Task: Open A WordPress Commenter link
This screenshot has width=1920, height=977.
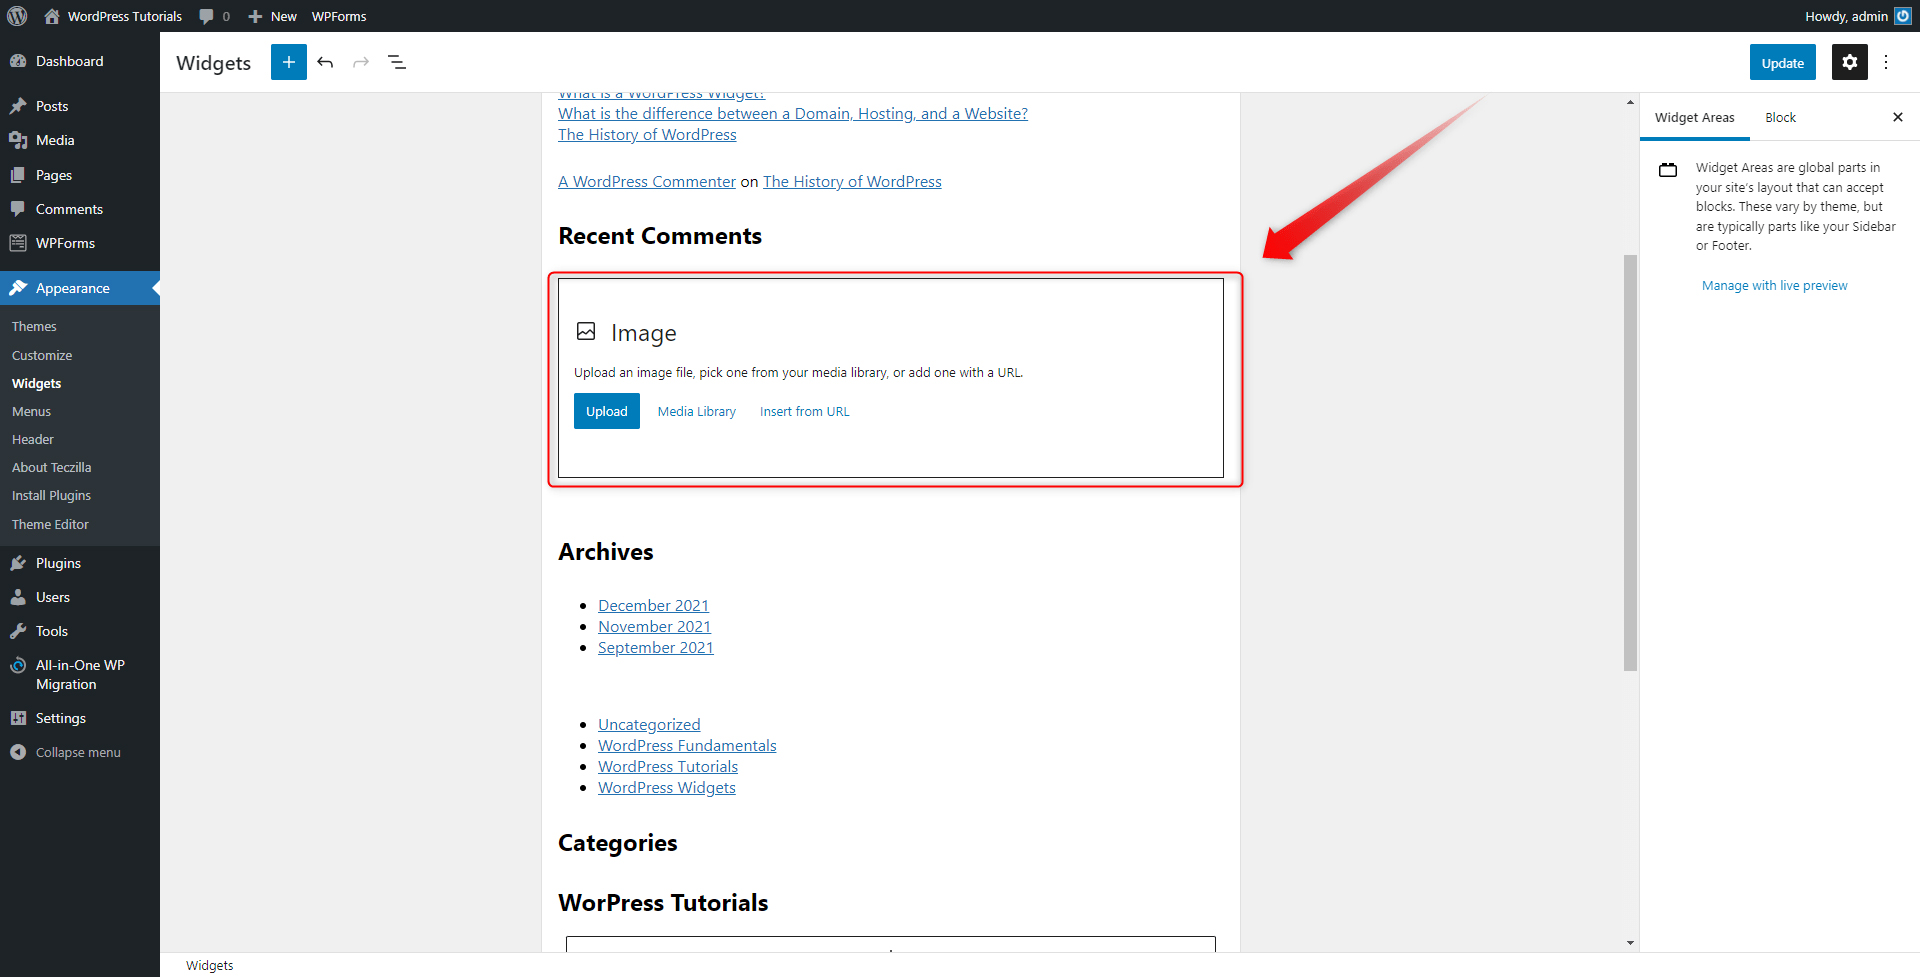Action: coord(647,181)
